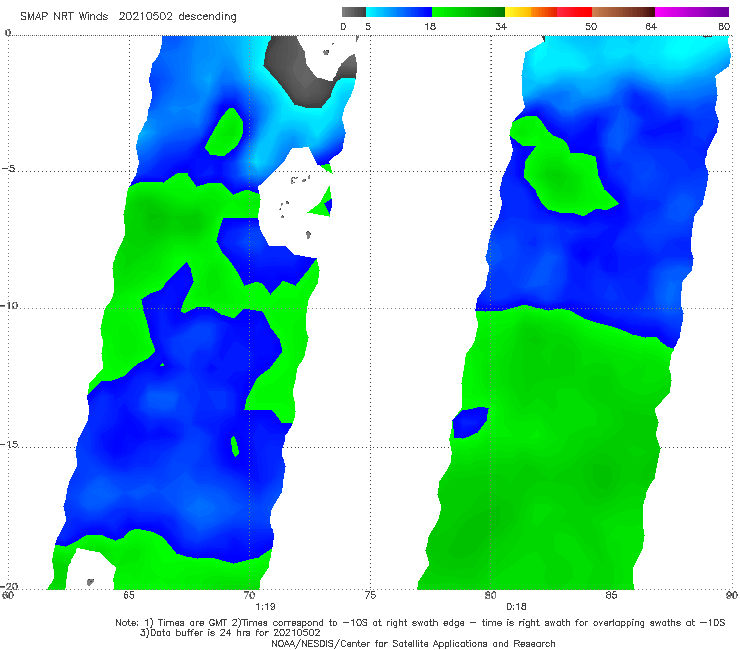
Task: Click the color bar label '50'
Action: 591,26
